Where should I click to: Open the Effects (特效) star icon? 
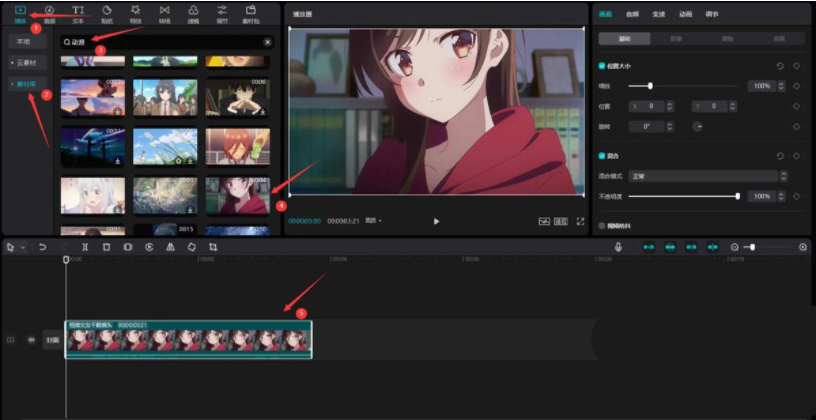pos(135,10)
